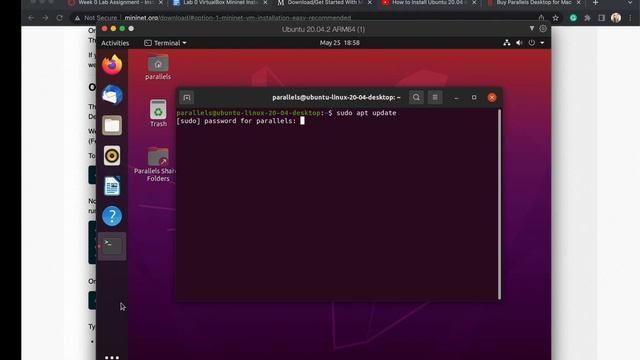Image resolution: width=640 pixels, height=360 pixels.
Task: Open Chrome extensions puzzle icon
Action: [587, 18]
